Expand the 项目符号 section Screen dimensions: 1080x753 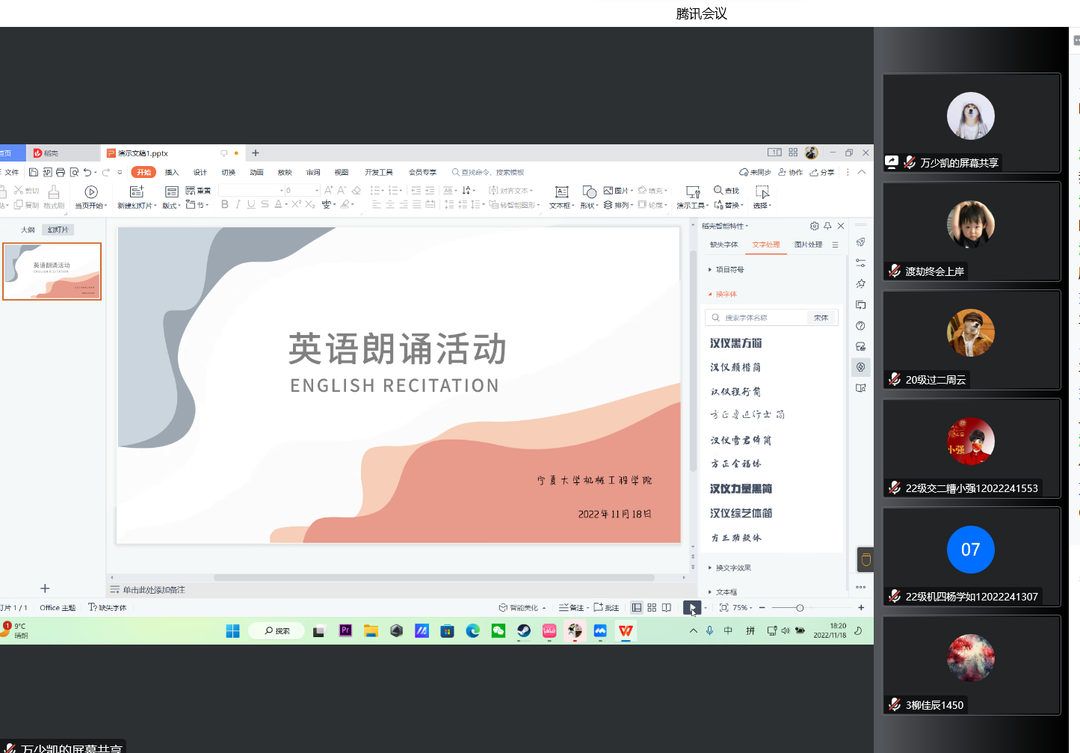coord(727,270)
